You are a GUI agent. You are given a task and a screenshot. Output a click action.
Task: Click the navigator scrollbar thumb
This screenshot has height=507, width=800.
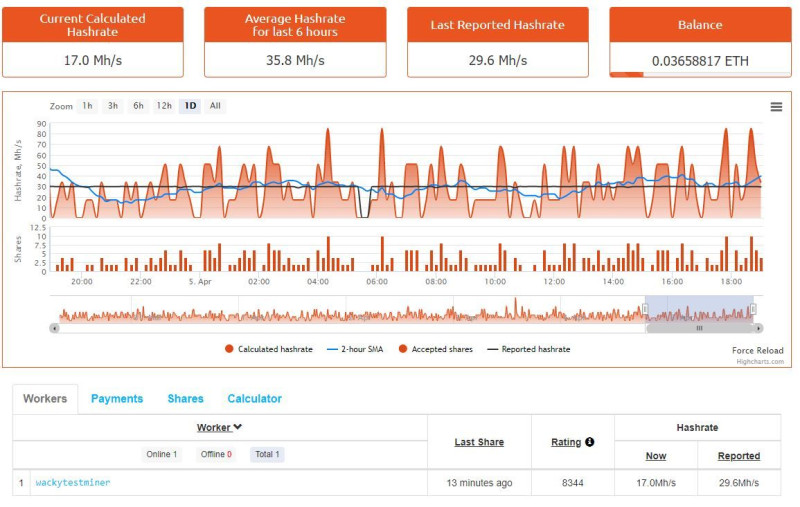pyautogui.click(x=699, y=328)
